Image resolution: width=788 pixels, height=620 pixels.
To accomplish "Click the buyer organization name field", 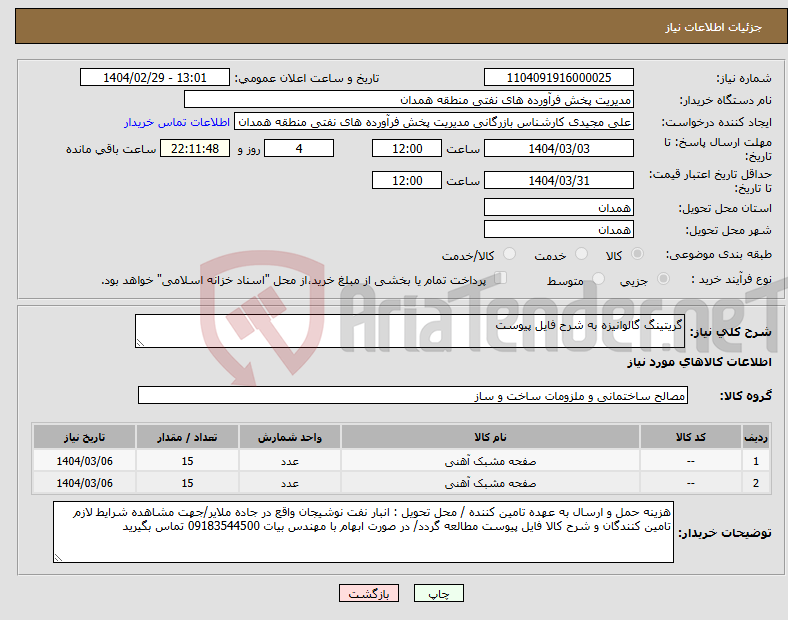I will point(409,99).
